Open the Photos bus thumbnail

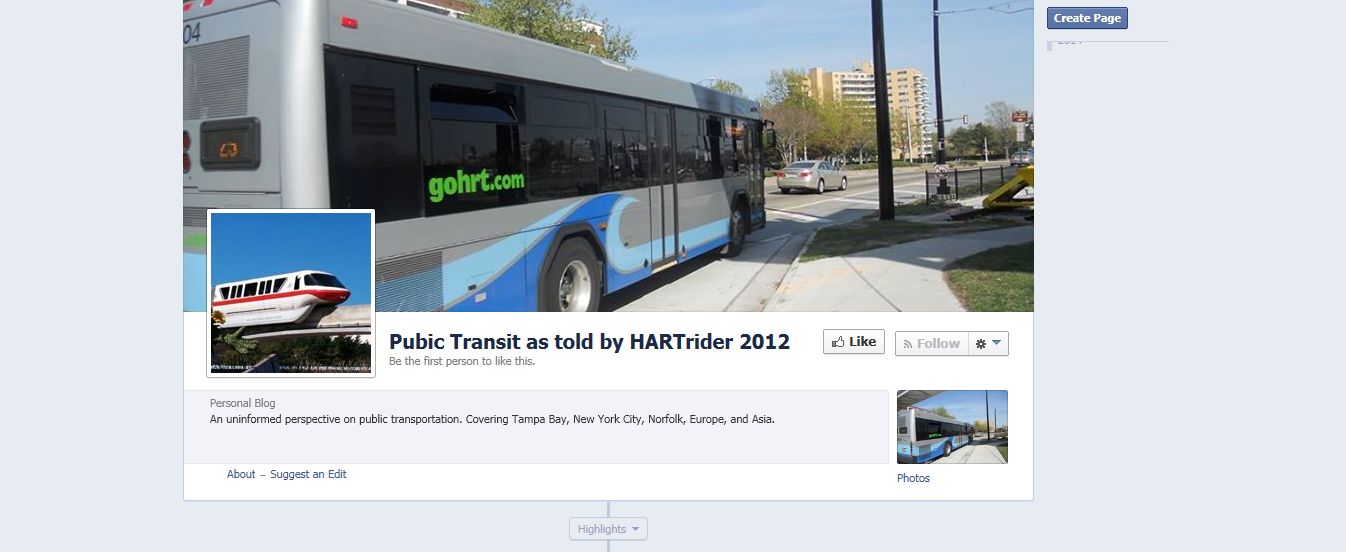coord(952,427)
